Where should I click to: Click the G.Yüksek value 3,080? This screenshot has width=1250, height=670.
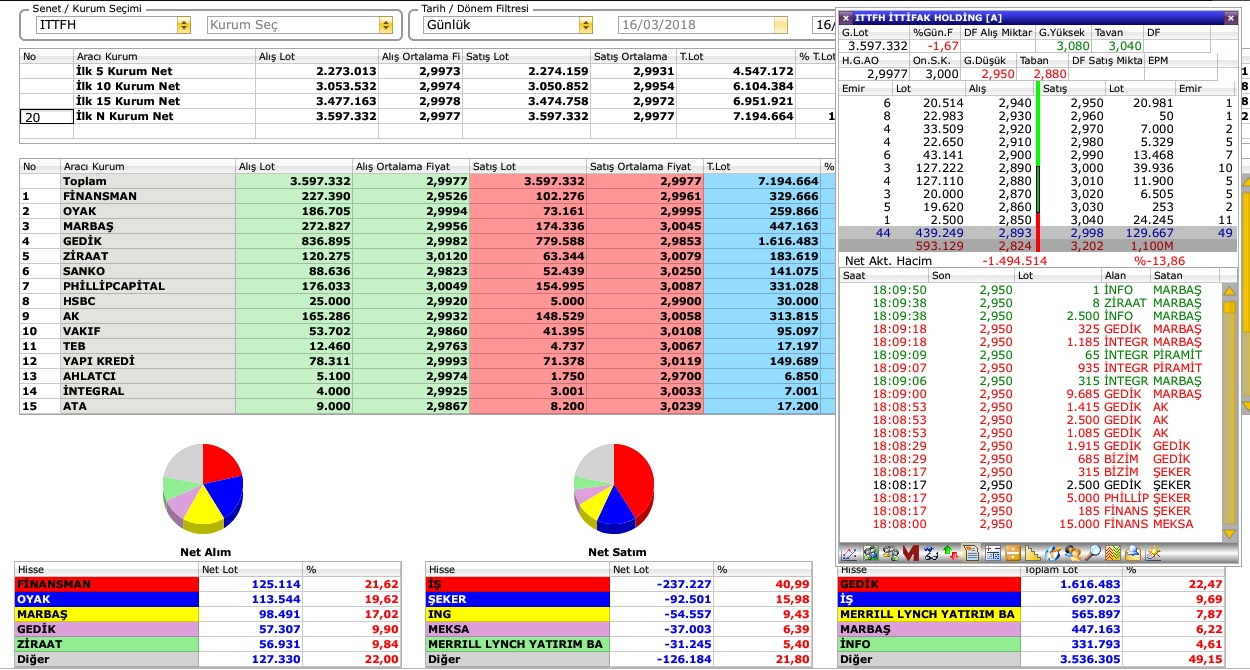click(1071, 46)
